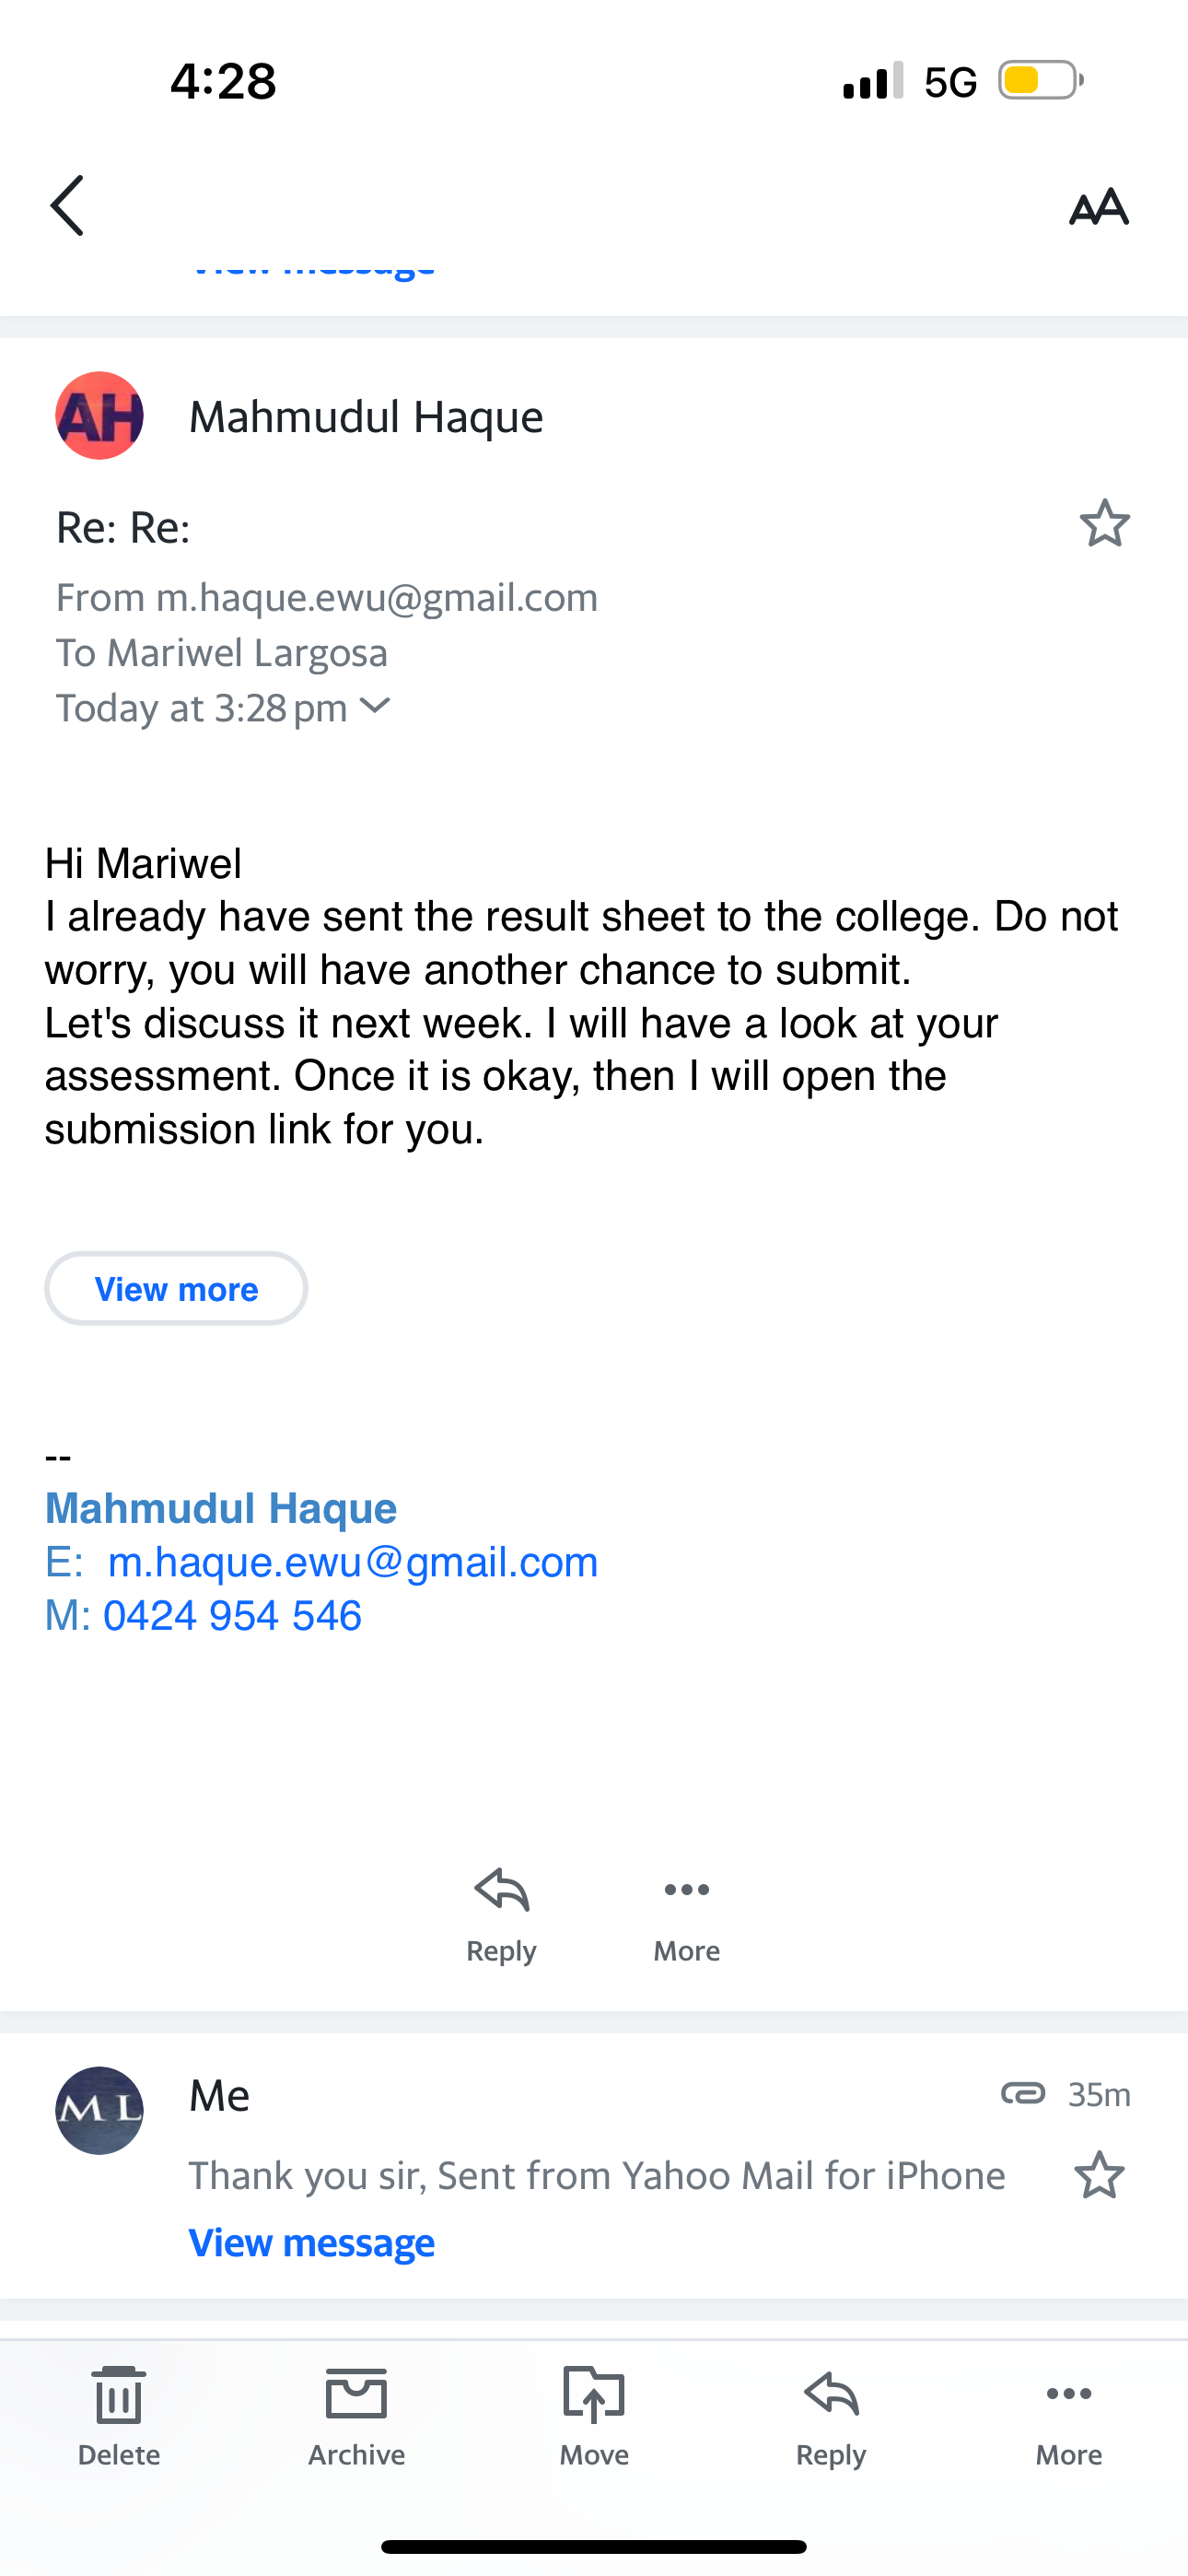
Task: Click the signature email m.haque.ewu@gmail.com link
Action: point(353,1562)
